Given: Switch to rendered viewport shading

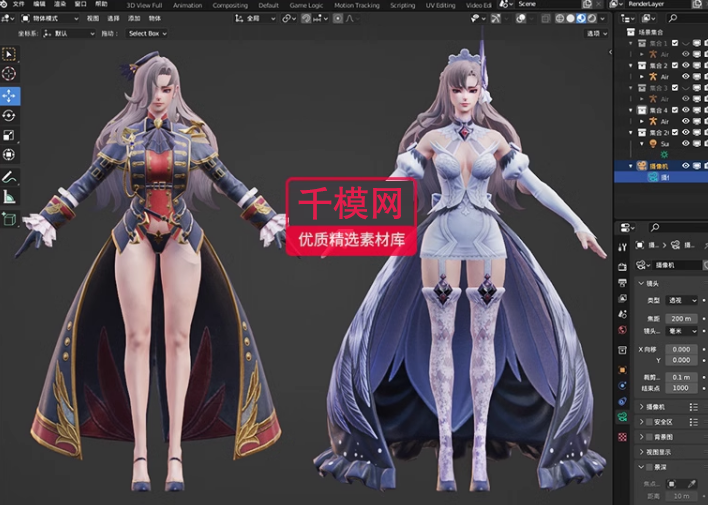Looking at the screenshot, I should point(592,19).
